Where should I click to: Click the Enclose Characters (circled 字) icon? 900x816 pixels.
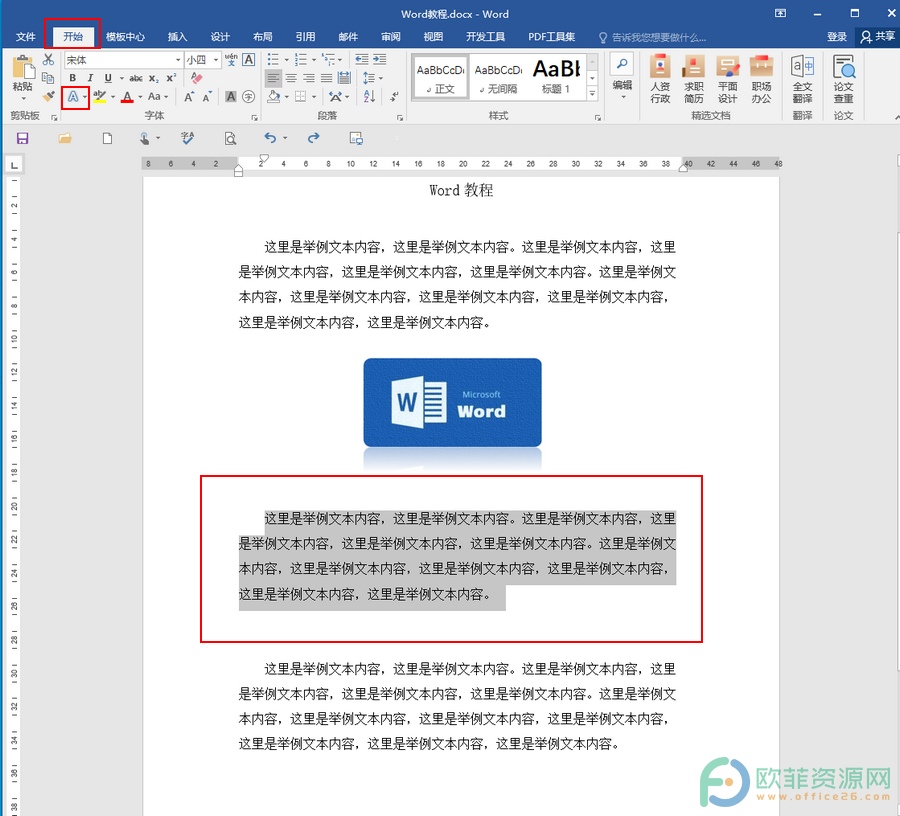coord(249,96)
